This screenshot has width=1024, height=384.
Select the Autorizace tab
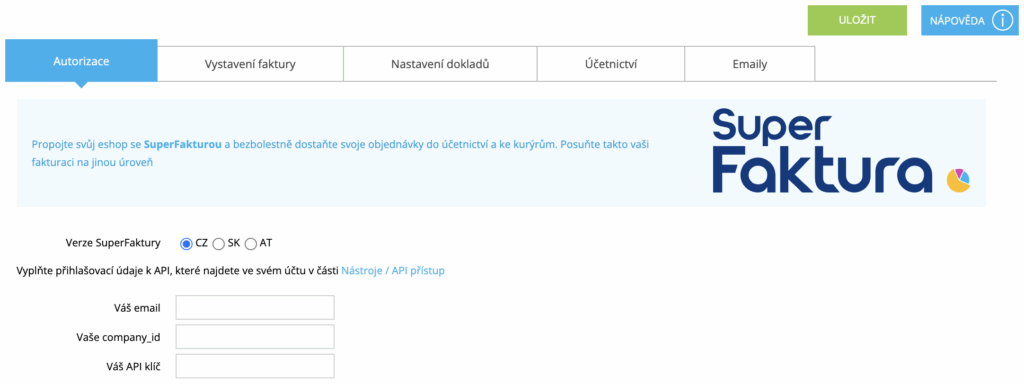81,61
